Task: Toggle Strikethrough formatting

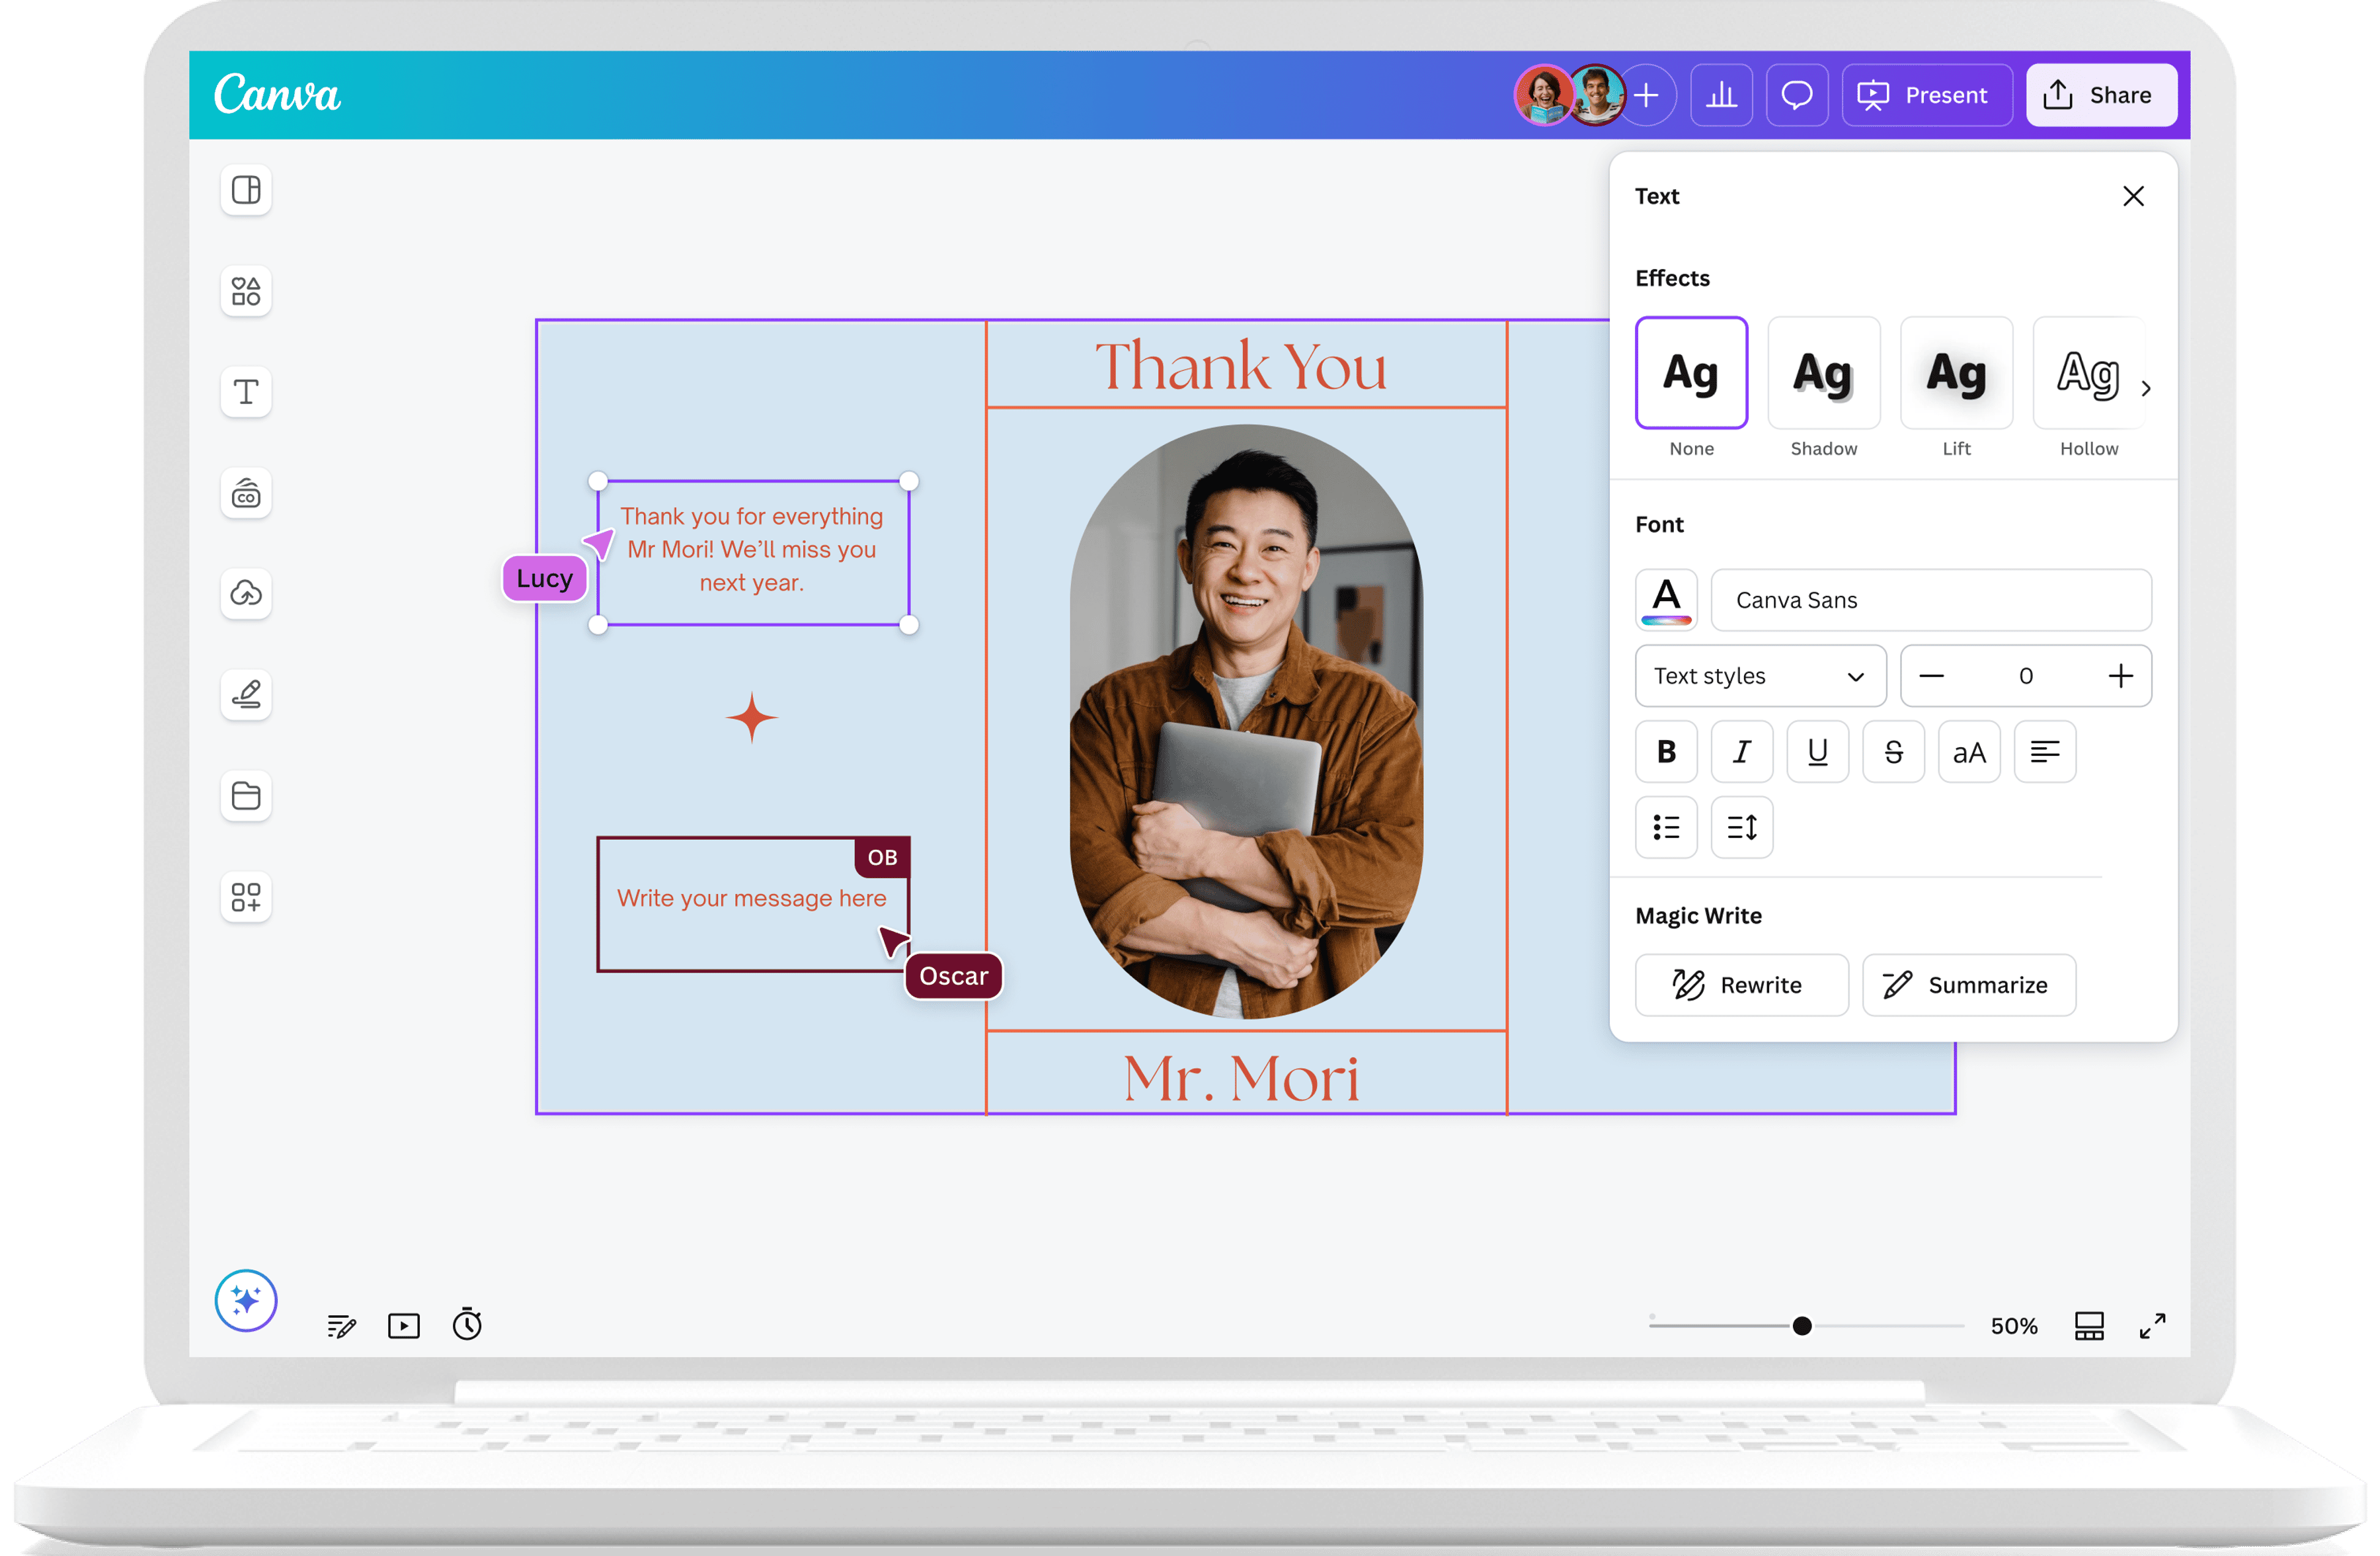Action: [x=1893, y=752]
